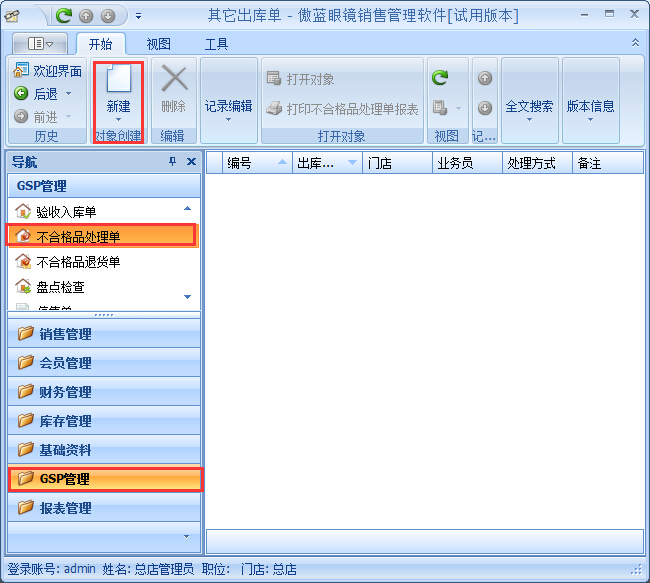Open the panel layout menu button
Screen dimensions: 650x583
(x=40, y=43)
